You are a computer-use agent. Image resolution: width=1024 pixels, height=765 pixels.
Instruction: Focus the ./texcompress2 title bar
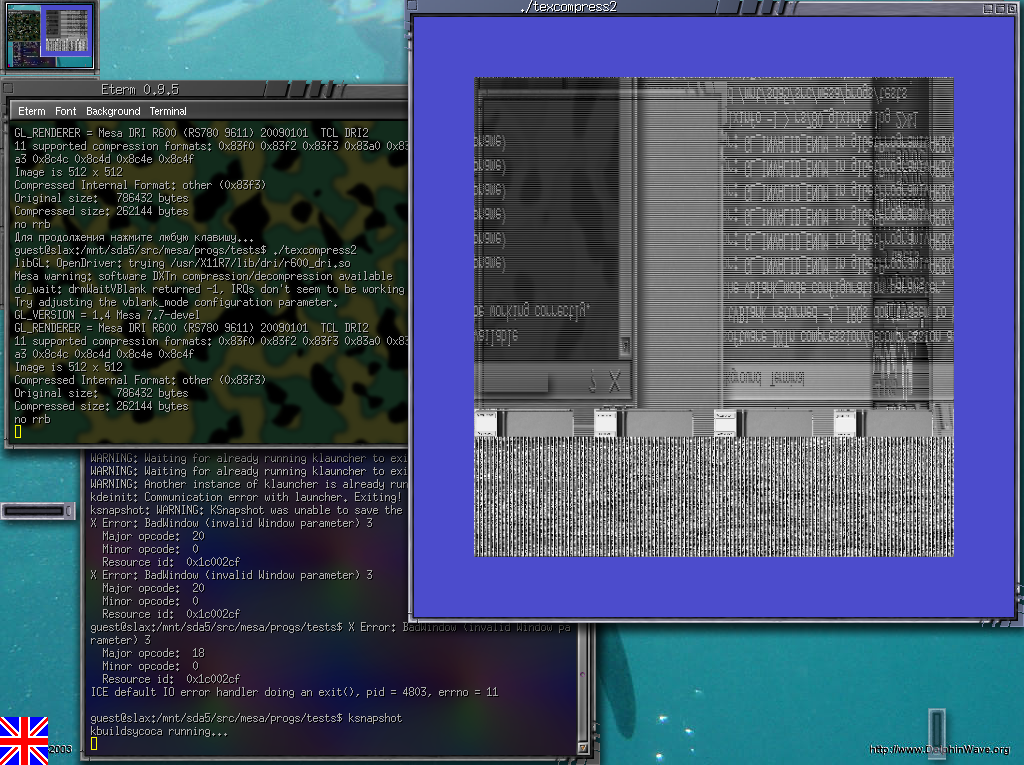[570, 7]
